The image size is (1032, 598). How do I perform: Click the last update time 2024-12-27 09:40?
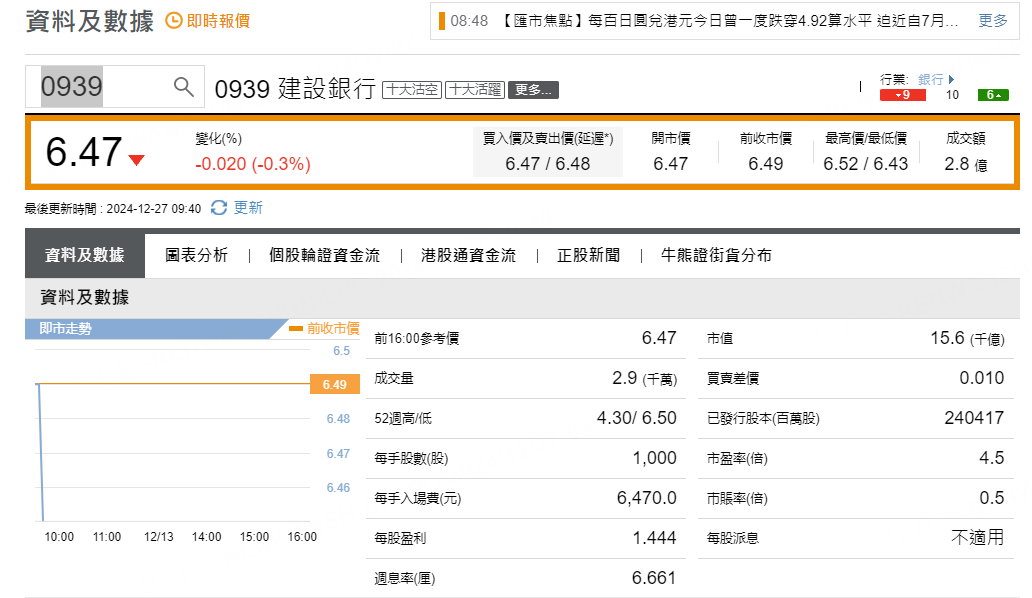click(x=153, y=209)
